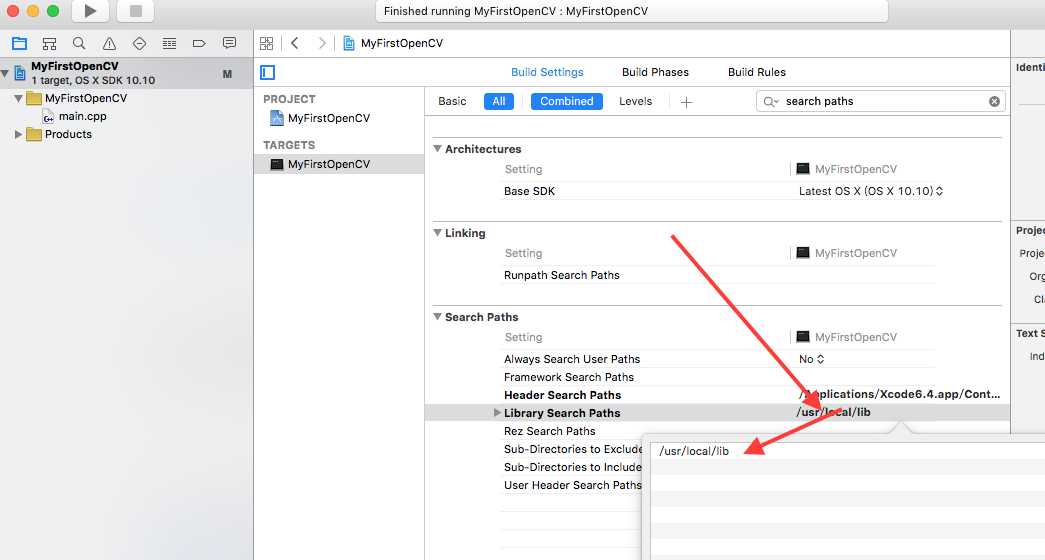Open Always Search User Paths dropdown
This screenshot has width=1045, height=560.
[x=812, y=359]
